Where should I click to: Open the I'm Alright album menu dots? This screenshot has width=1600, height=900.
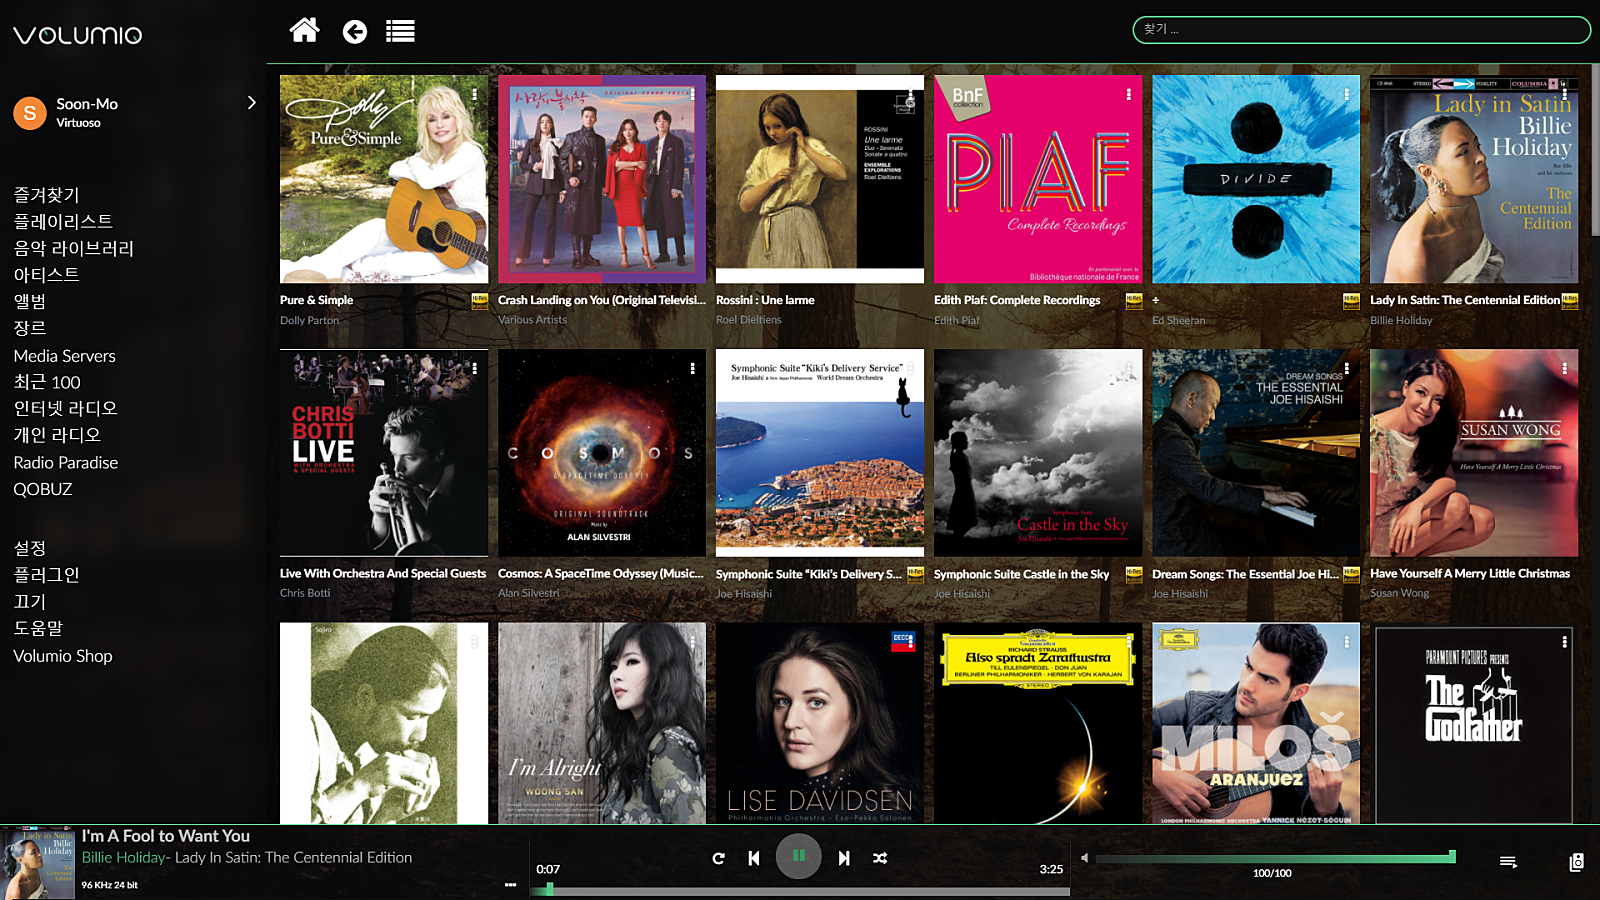click(x=692, y=642)
